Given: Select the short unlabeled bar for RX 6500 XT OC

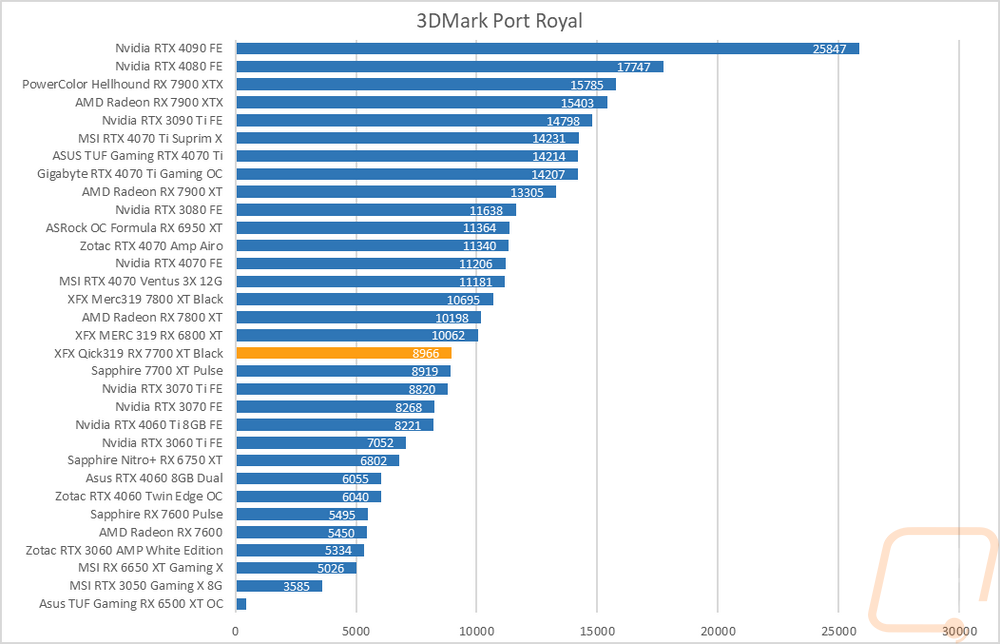Looking at the screenshot, I should coord(241,604).
